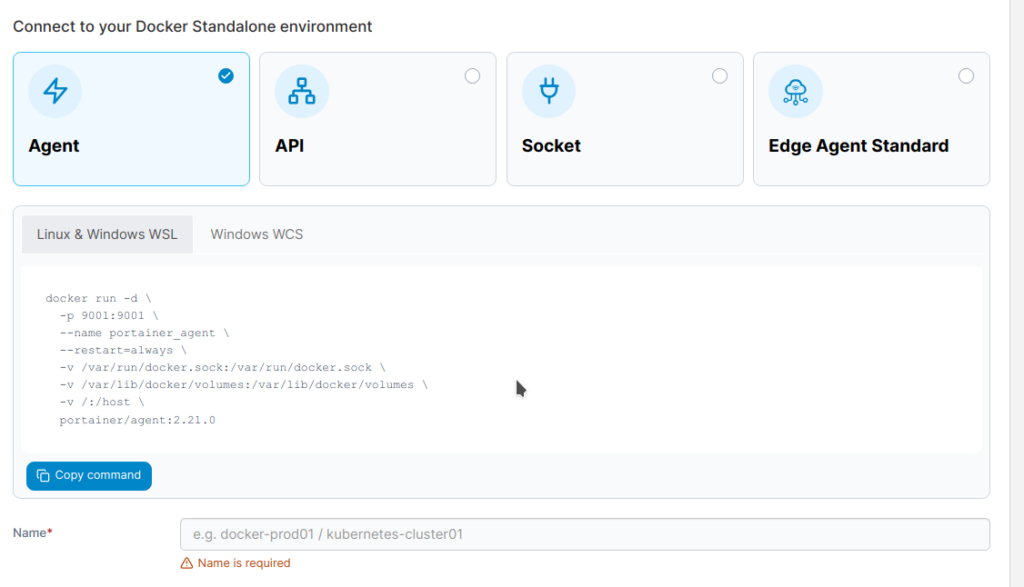Image resolution: width=1024 pixels, height=587 pixels.
Task: Click the Name* field label
Action: 32,533
